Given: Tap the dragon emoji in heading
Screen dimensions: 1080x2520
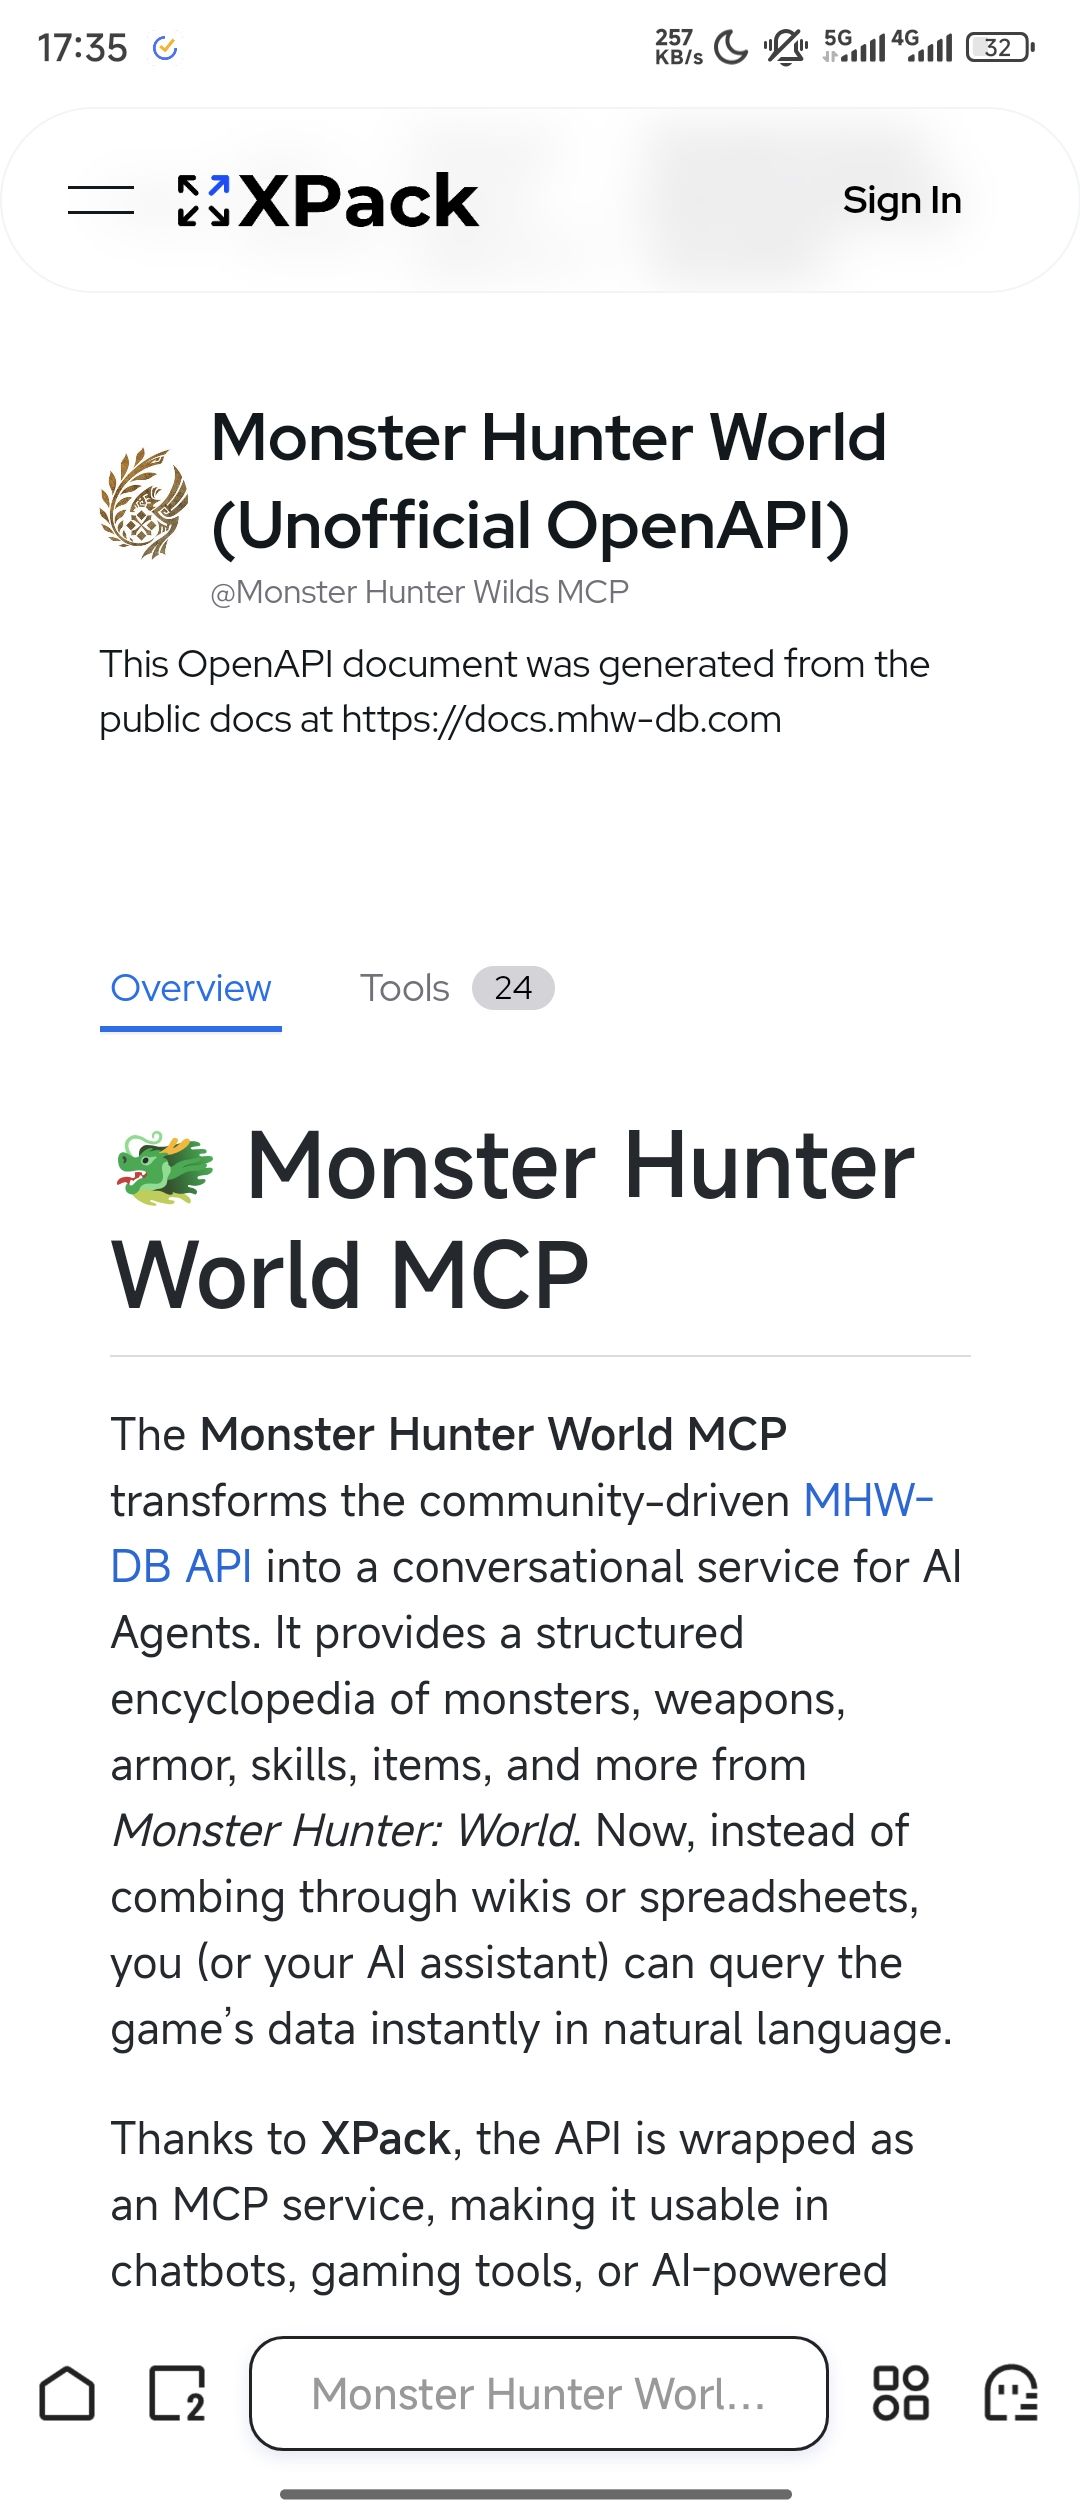Looking at the screenshot, I should tap(165, 1168).
